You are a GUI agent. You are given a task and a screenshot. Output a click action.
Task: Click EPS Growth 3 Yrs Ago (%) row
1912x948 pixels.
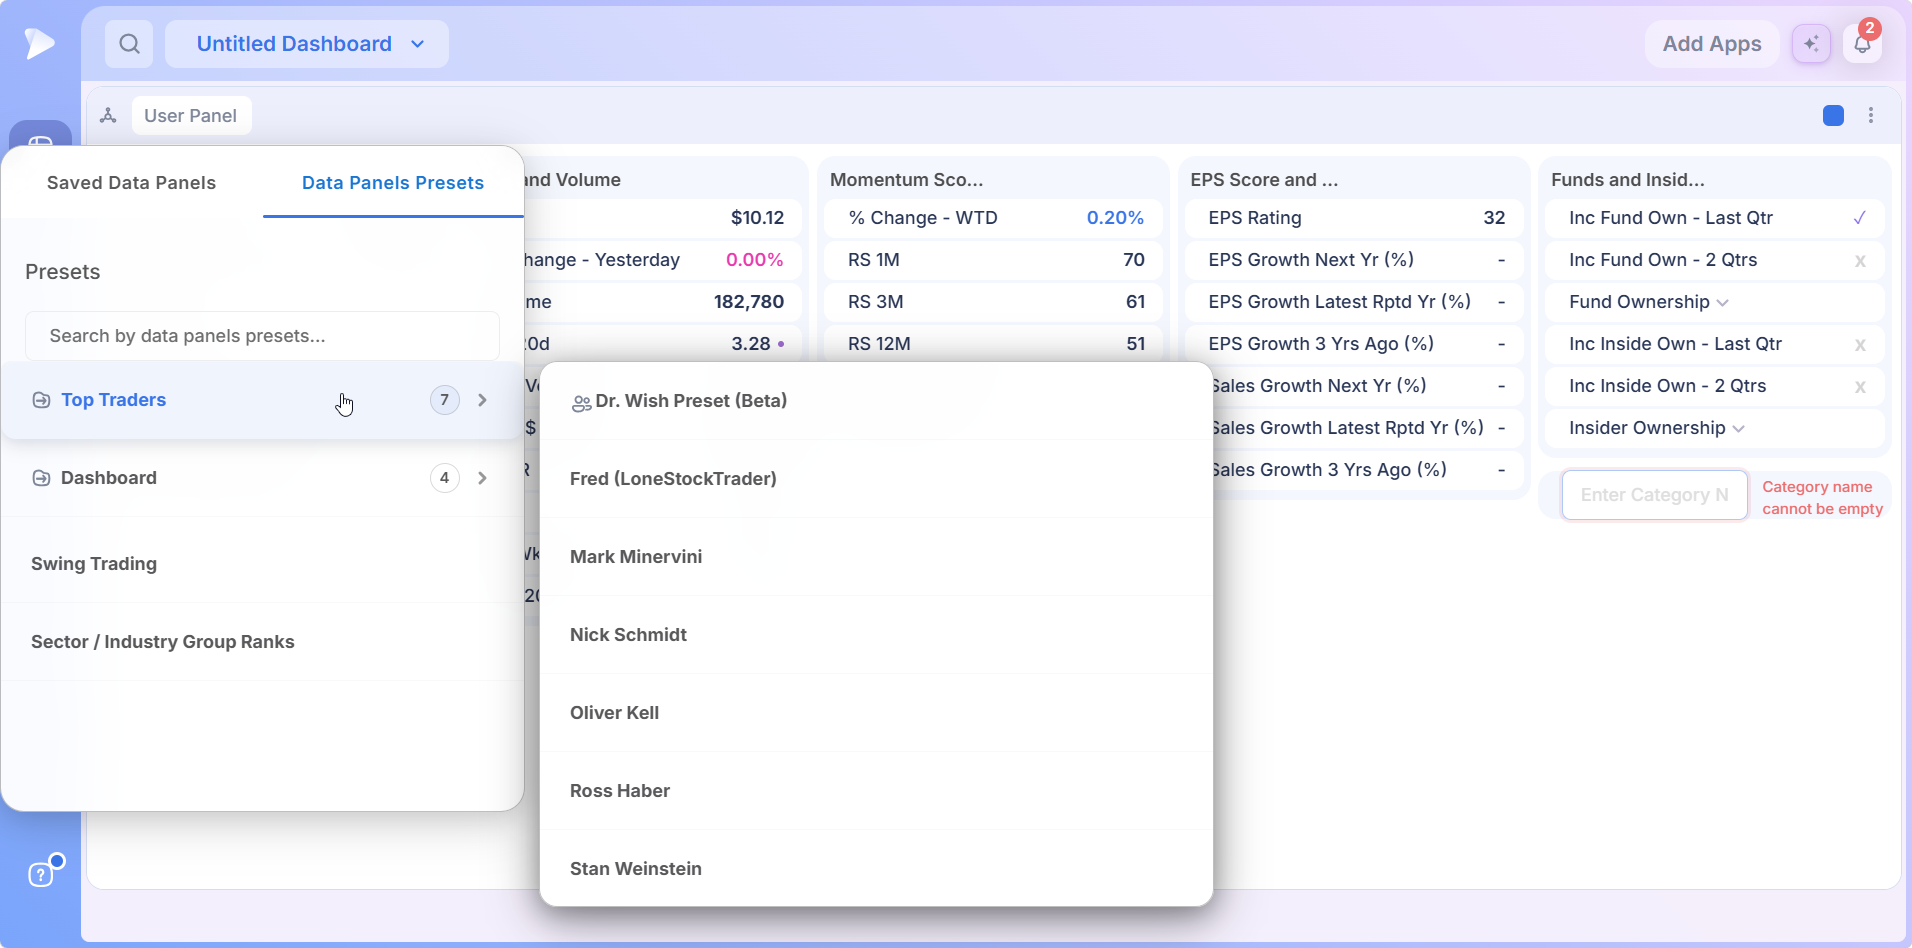(1354, 344)
